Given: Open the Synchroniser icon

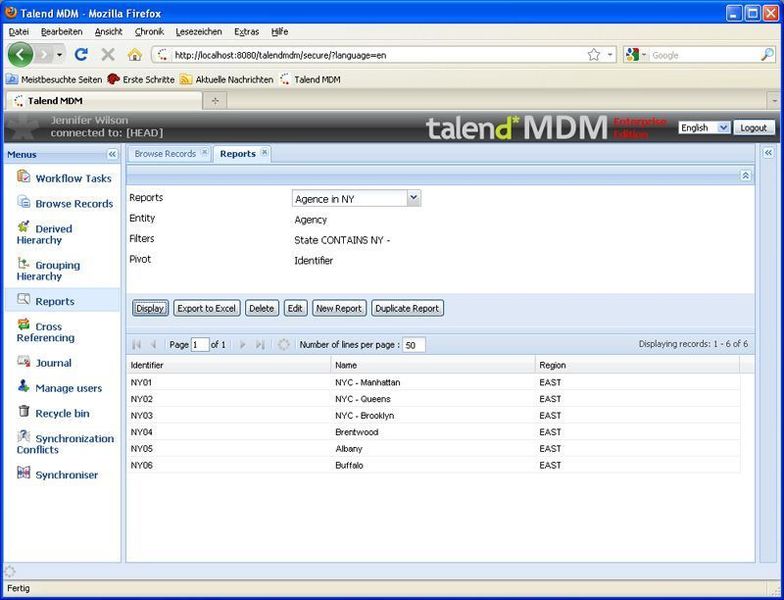Looking at the screenshot, I should pyautogui.click(x=24, y=473).
